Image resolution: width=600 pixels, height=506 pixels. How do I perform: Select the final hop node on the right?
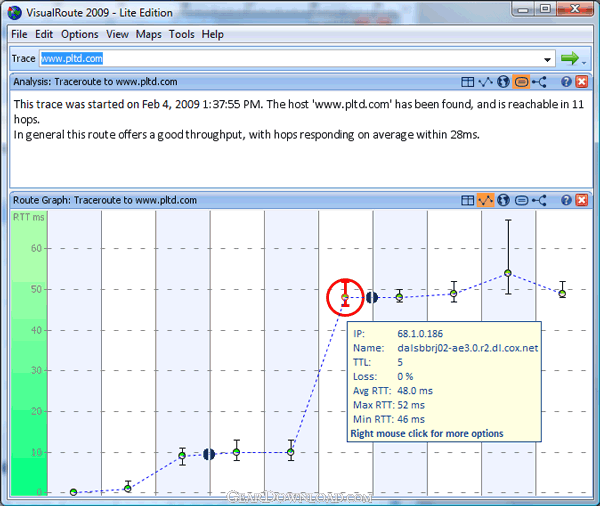pos(562,294)
